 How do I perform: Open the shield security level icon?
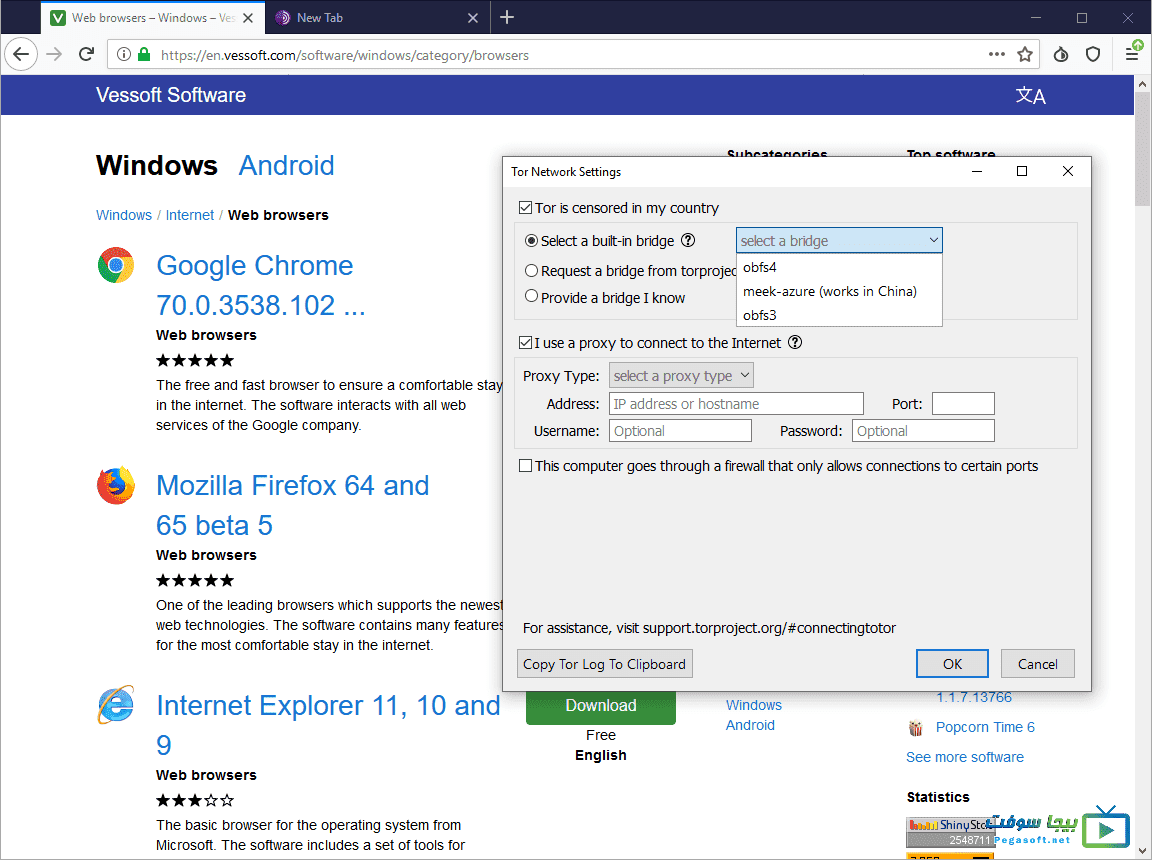pyautogui.click(x=1093, y=54)
